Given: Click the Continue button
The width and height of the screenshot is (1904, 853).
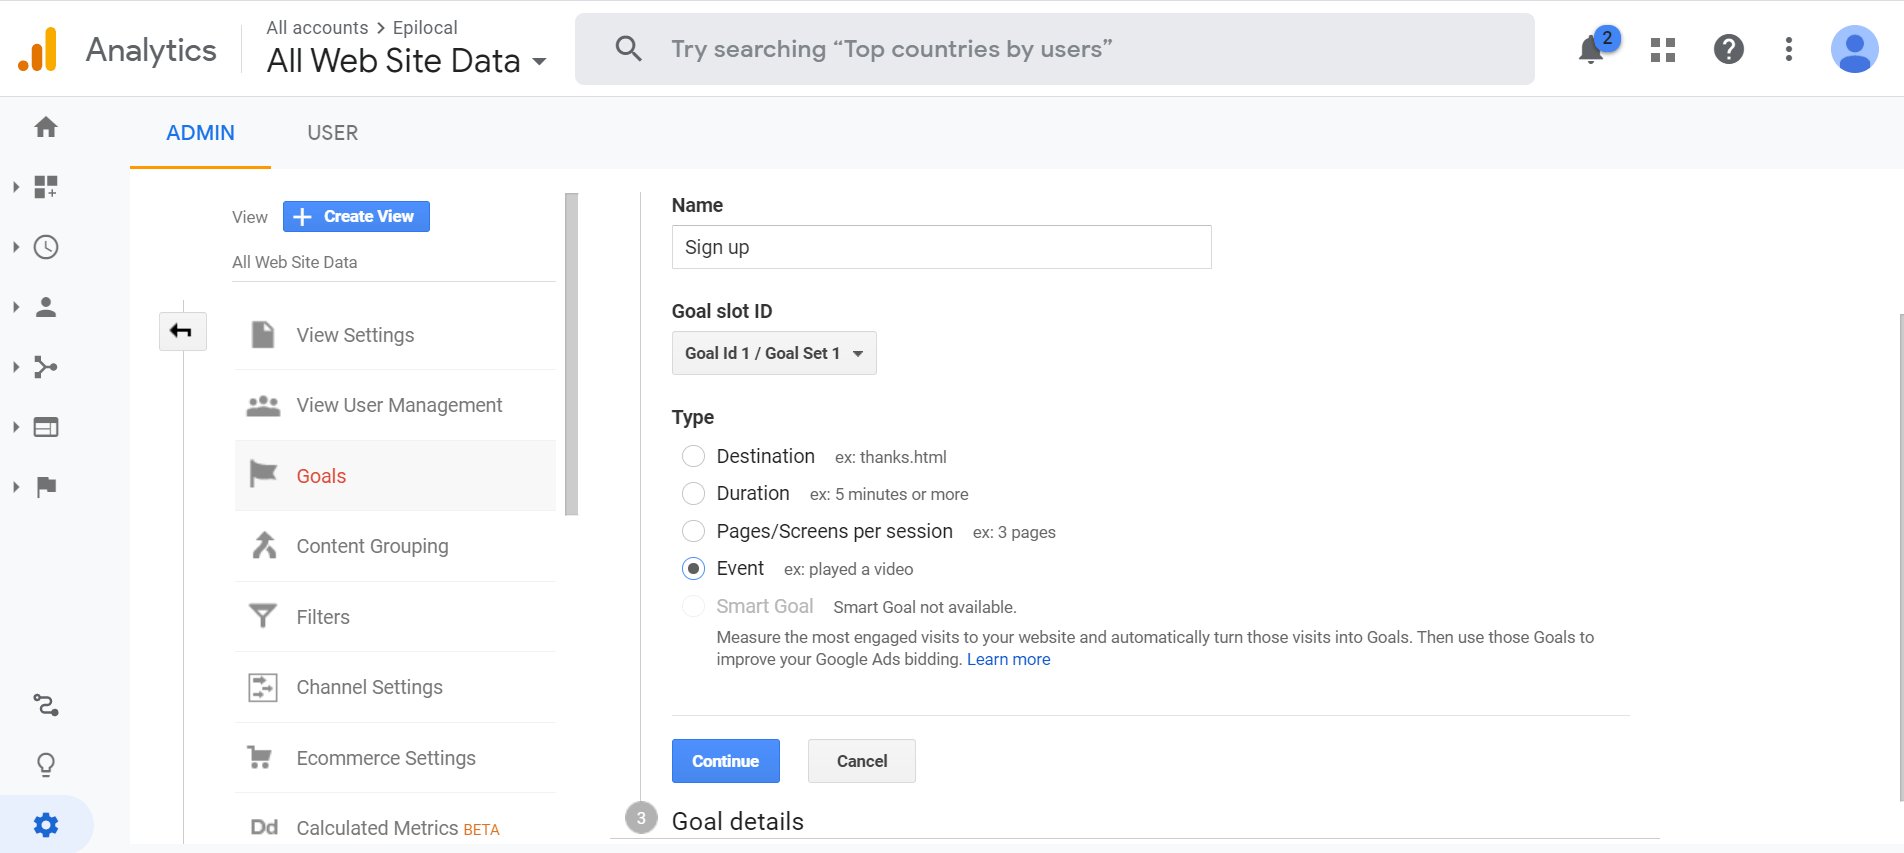Looking at the screenshot, I should [x=726, y=761].
